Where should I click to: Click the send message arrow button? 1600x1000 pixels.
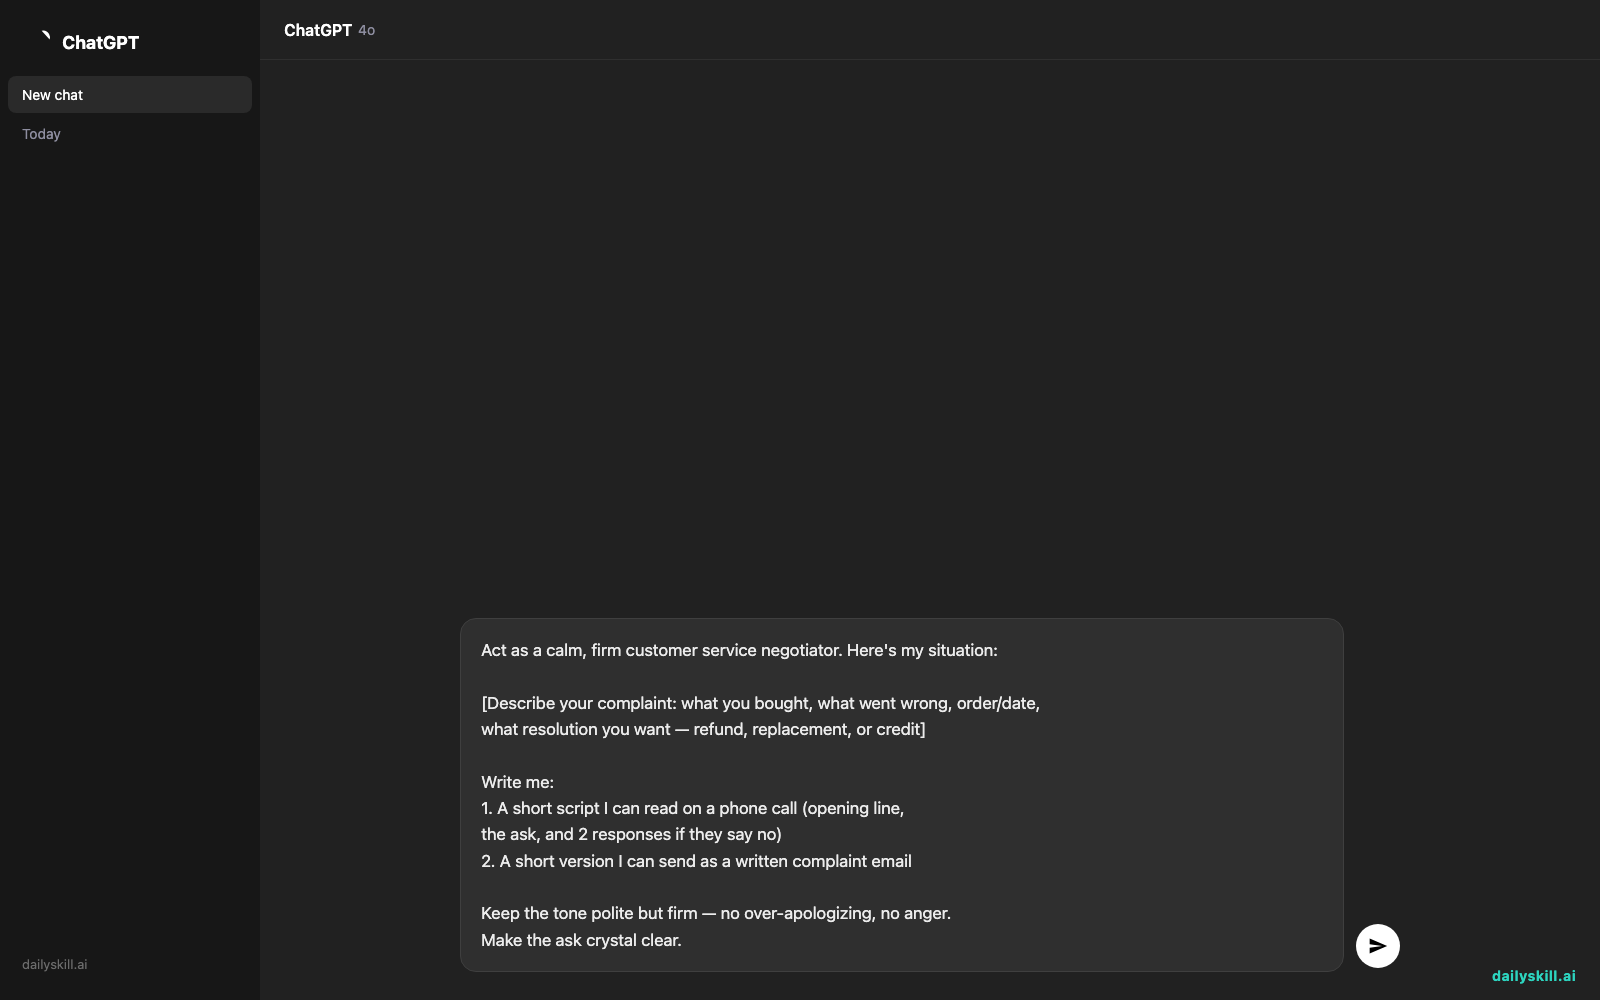[x=1377, y=946]
